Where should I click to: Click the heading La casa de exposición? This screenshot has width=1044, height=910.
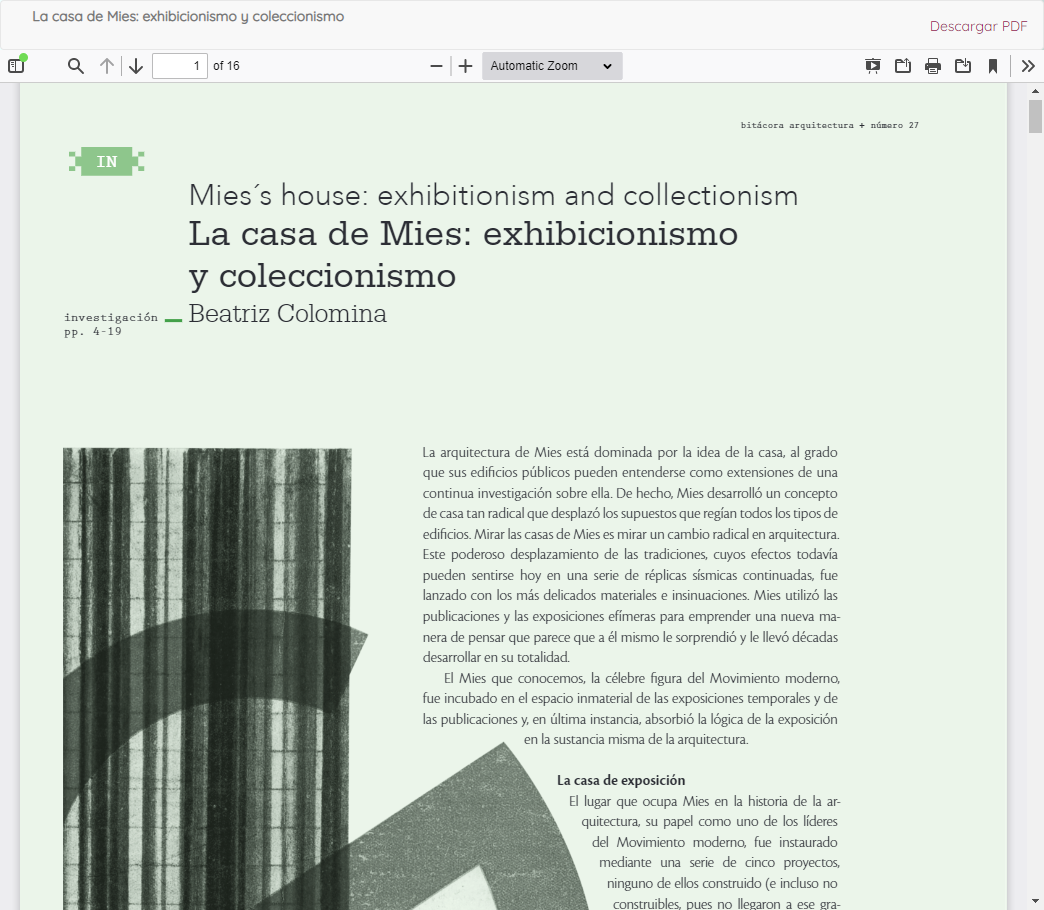pyautogui.click(x=621, y=780)
